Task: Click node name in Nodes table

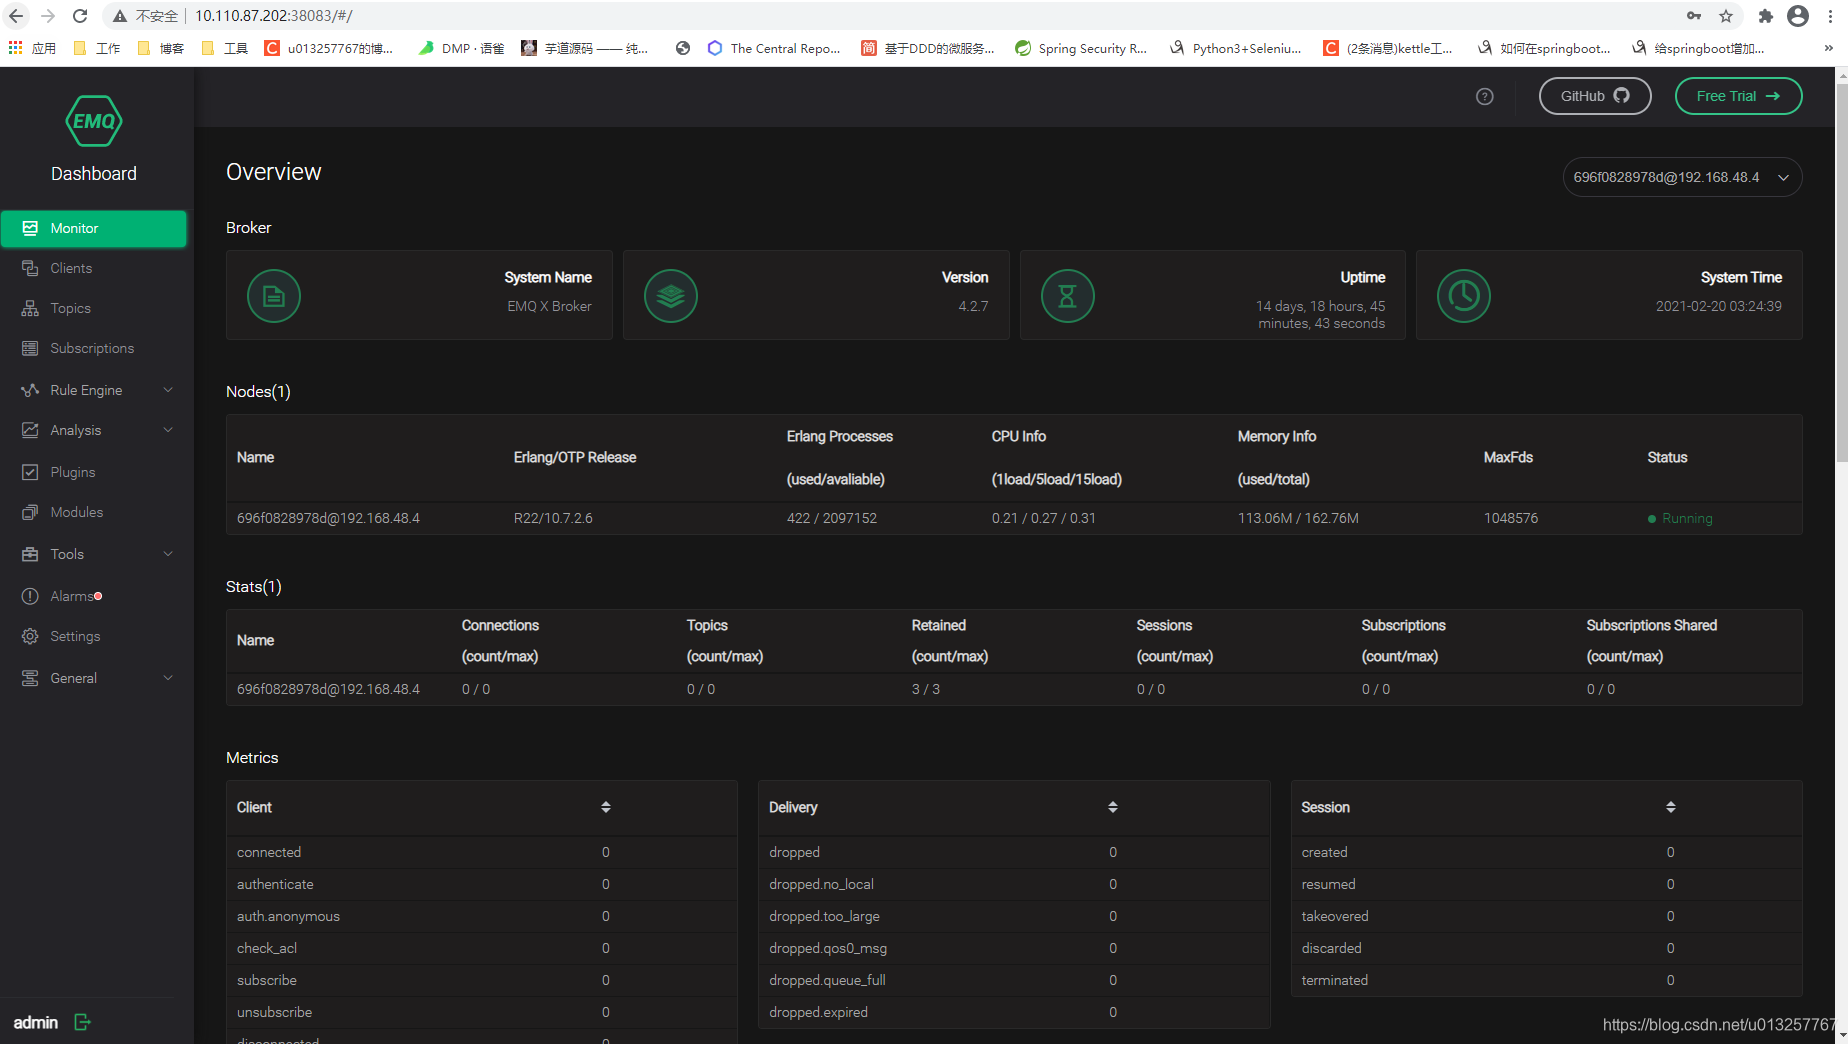Action: [x=328, y=518]
